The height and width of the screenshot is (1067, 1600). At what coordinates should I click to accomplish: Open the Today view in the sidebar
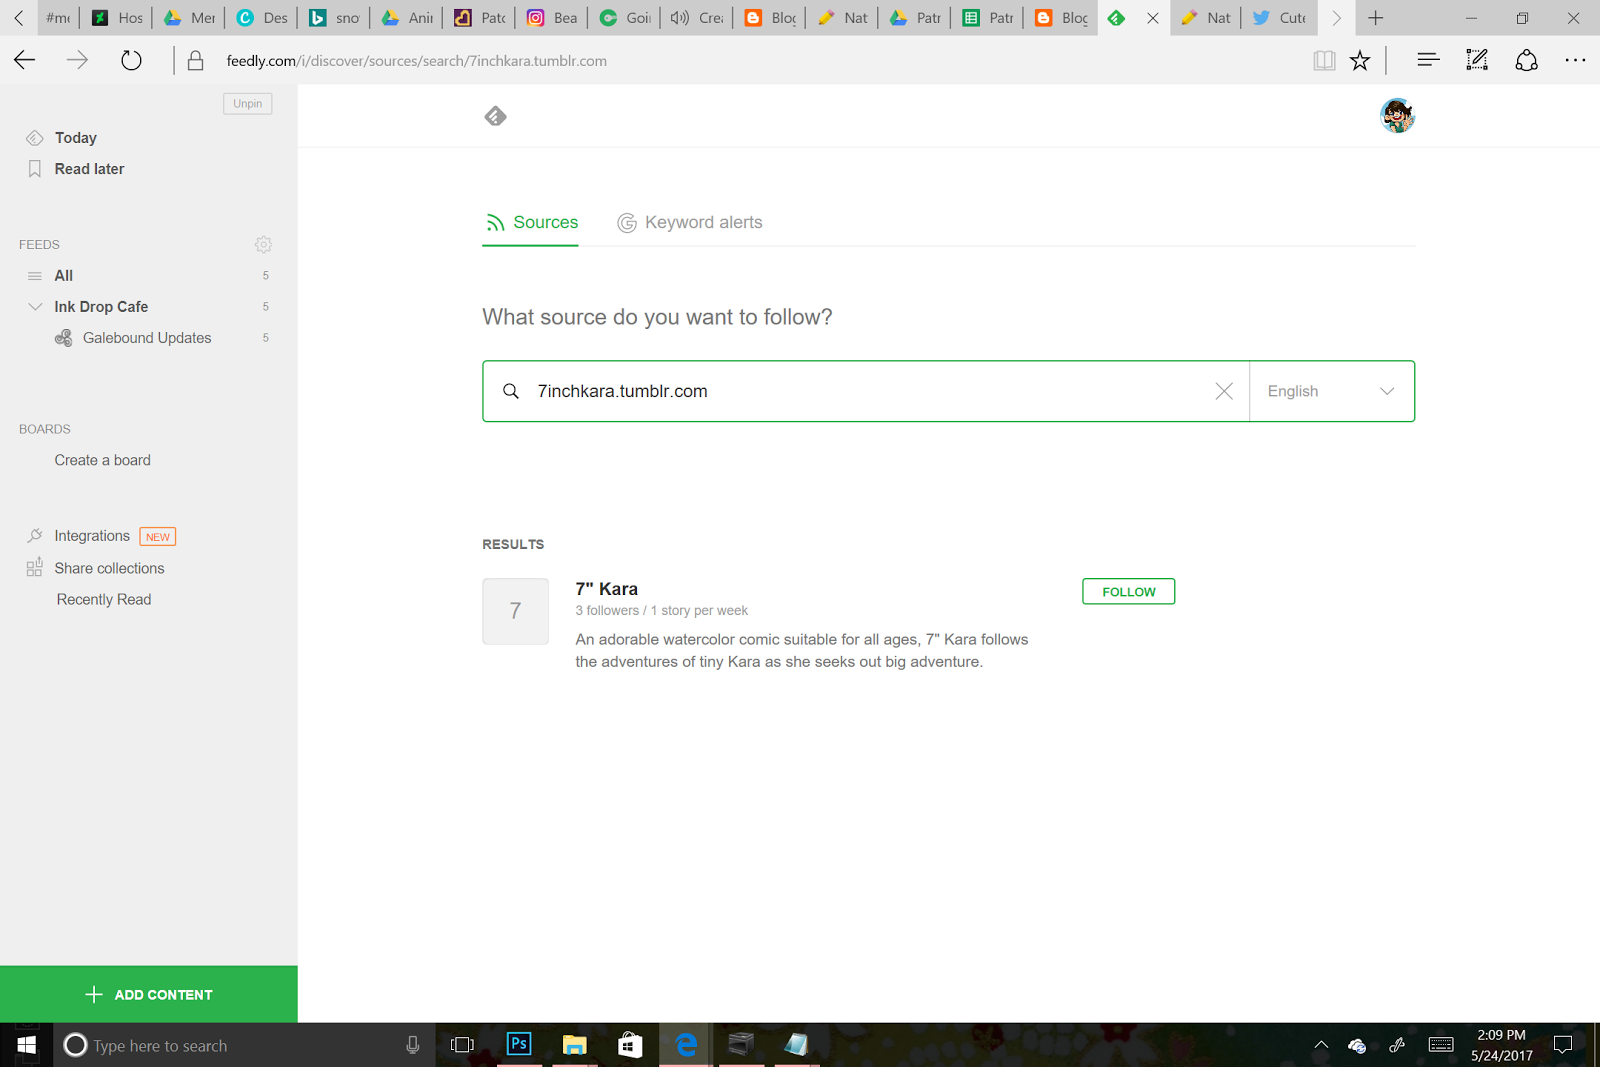pos(76,138)
